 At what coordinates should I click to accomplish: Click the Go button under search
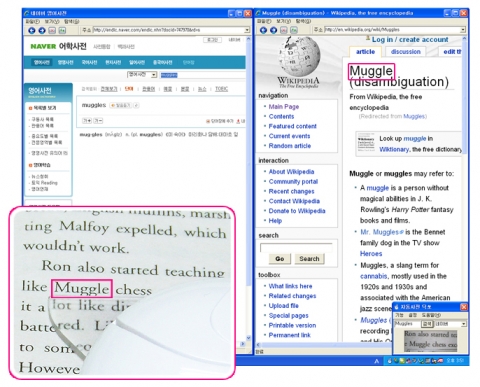click(x=280, y=259)
